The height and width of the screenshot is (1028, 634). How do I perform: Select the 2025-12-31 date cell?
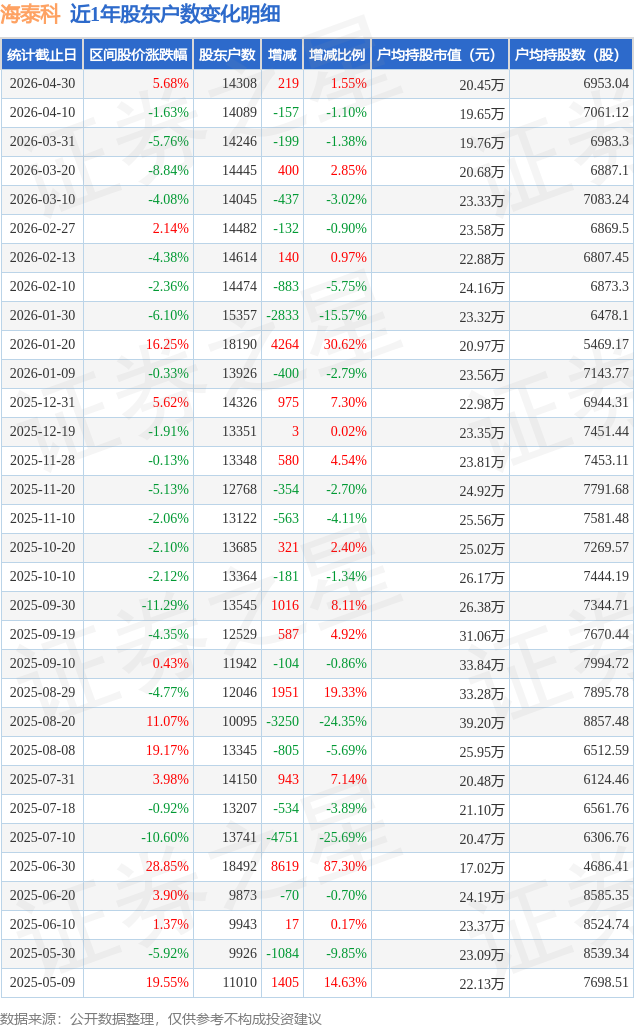point(43,403)
